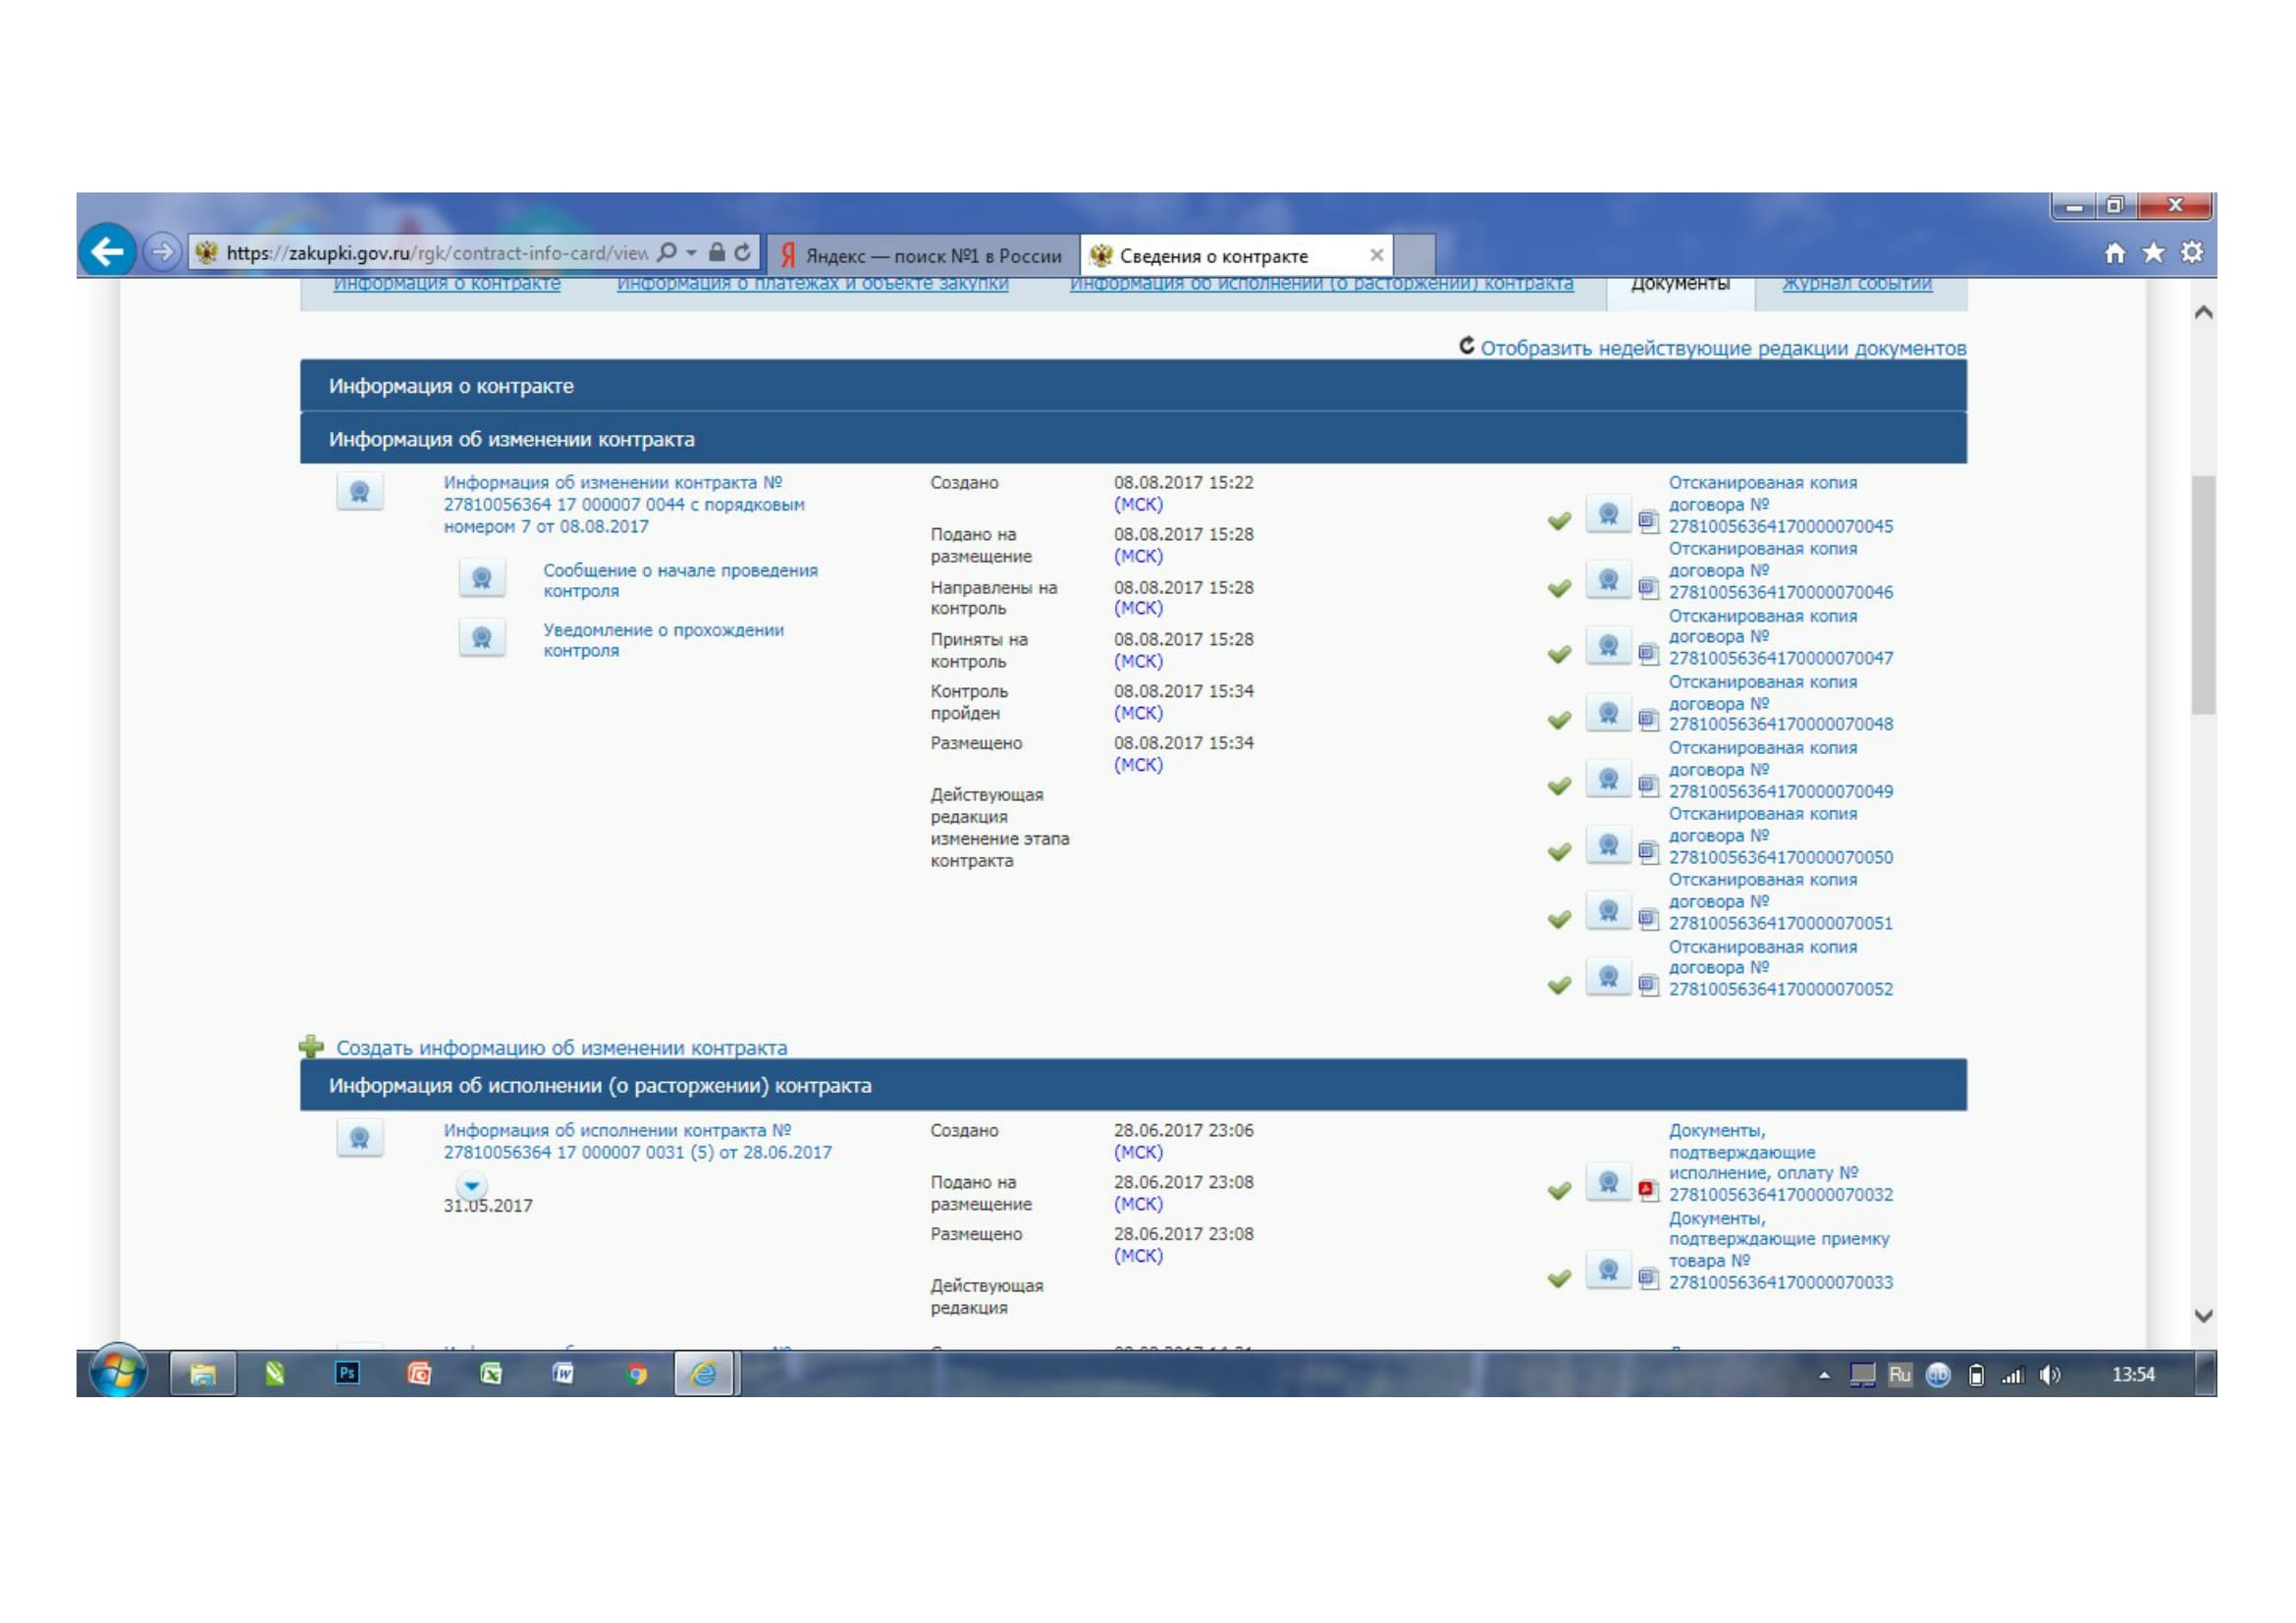
Task: Click signature icon next to 'Уведомление о прохождении контроля'
Action: 481,638
